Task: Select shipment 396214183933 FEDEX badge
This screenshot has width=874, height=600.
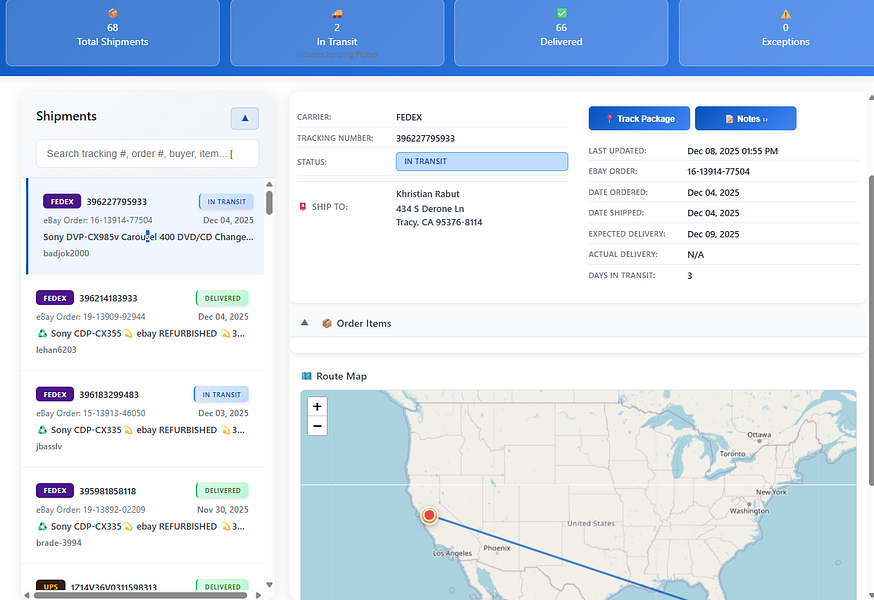Action: point(55,298)
